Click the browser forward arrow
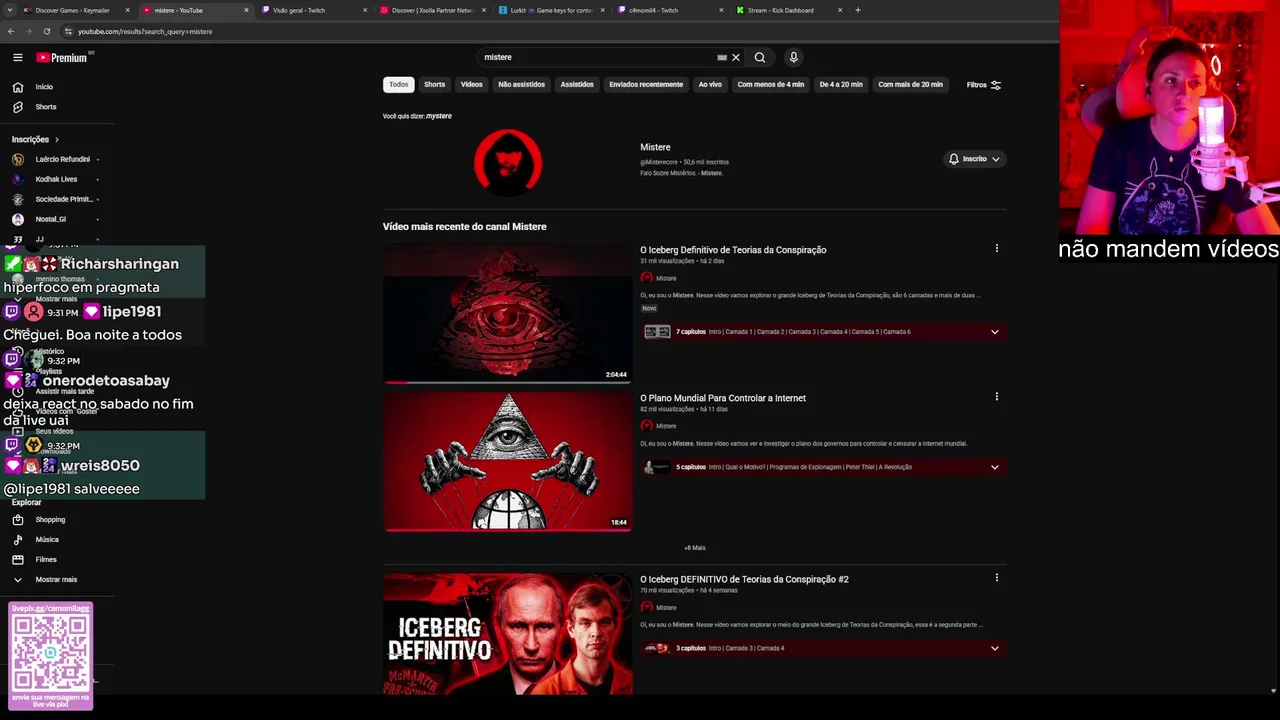Image resolution: width=1280 pixels, height=720 pixels. [x=29, y=31]
